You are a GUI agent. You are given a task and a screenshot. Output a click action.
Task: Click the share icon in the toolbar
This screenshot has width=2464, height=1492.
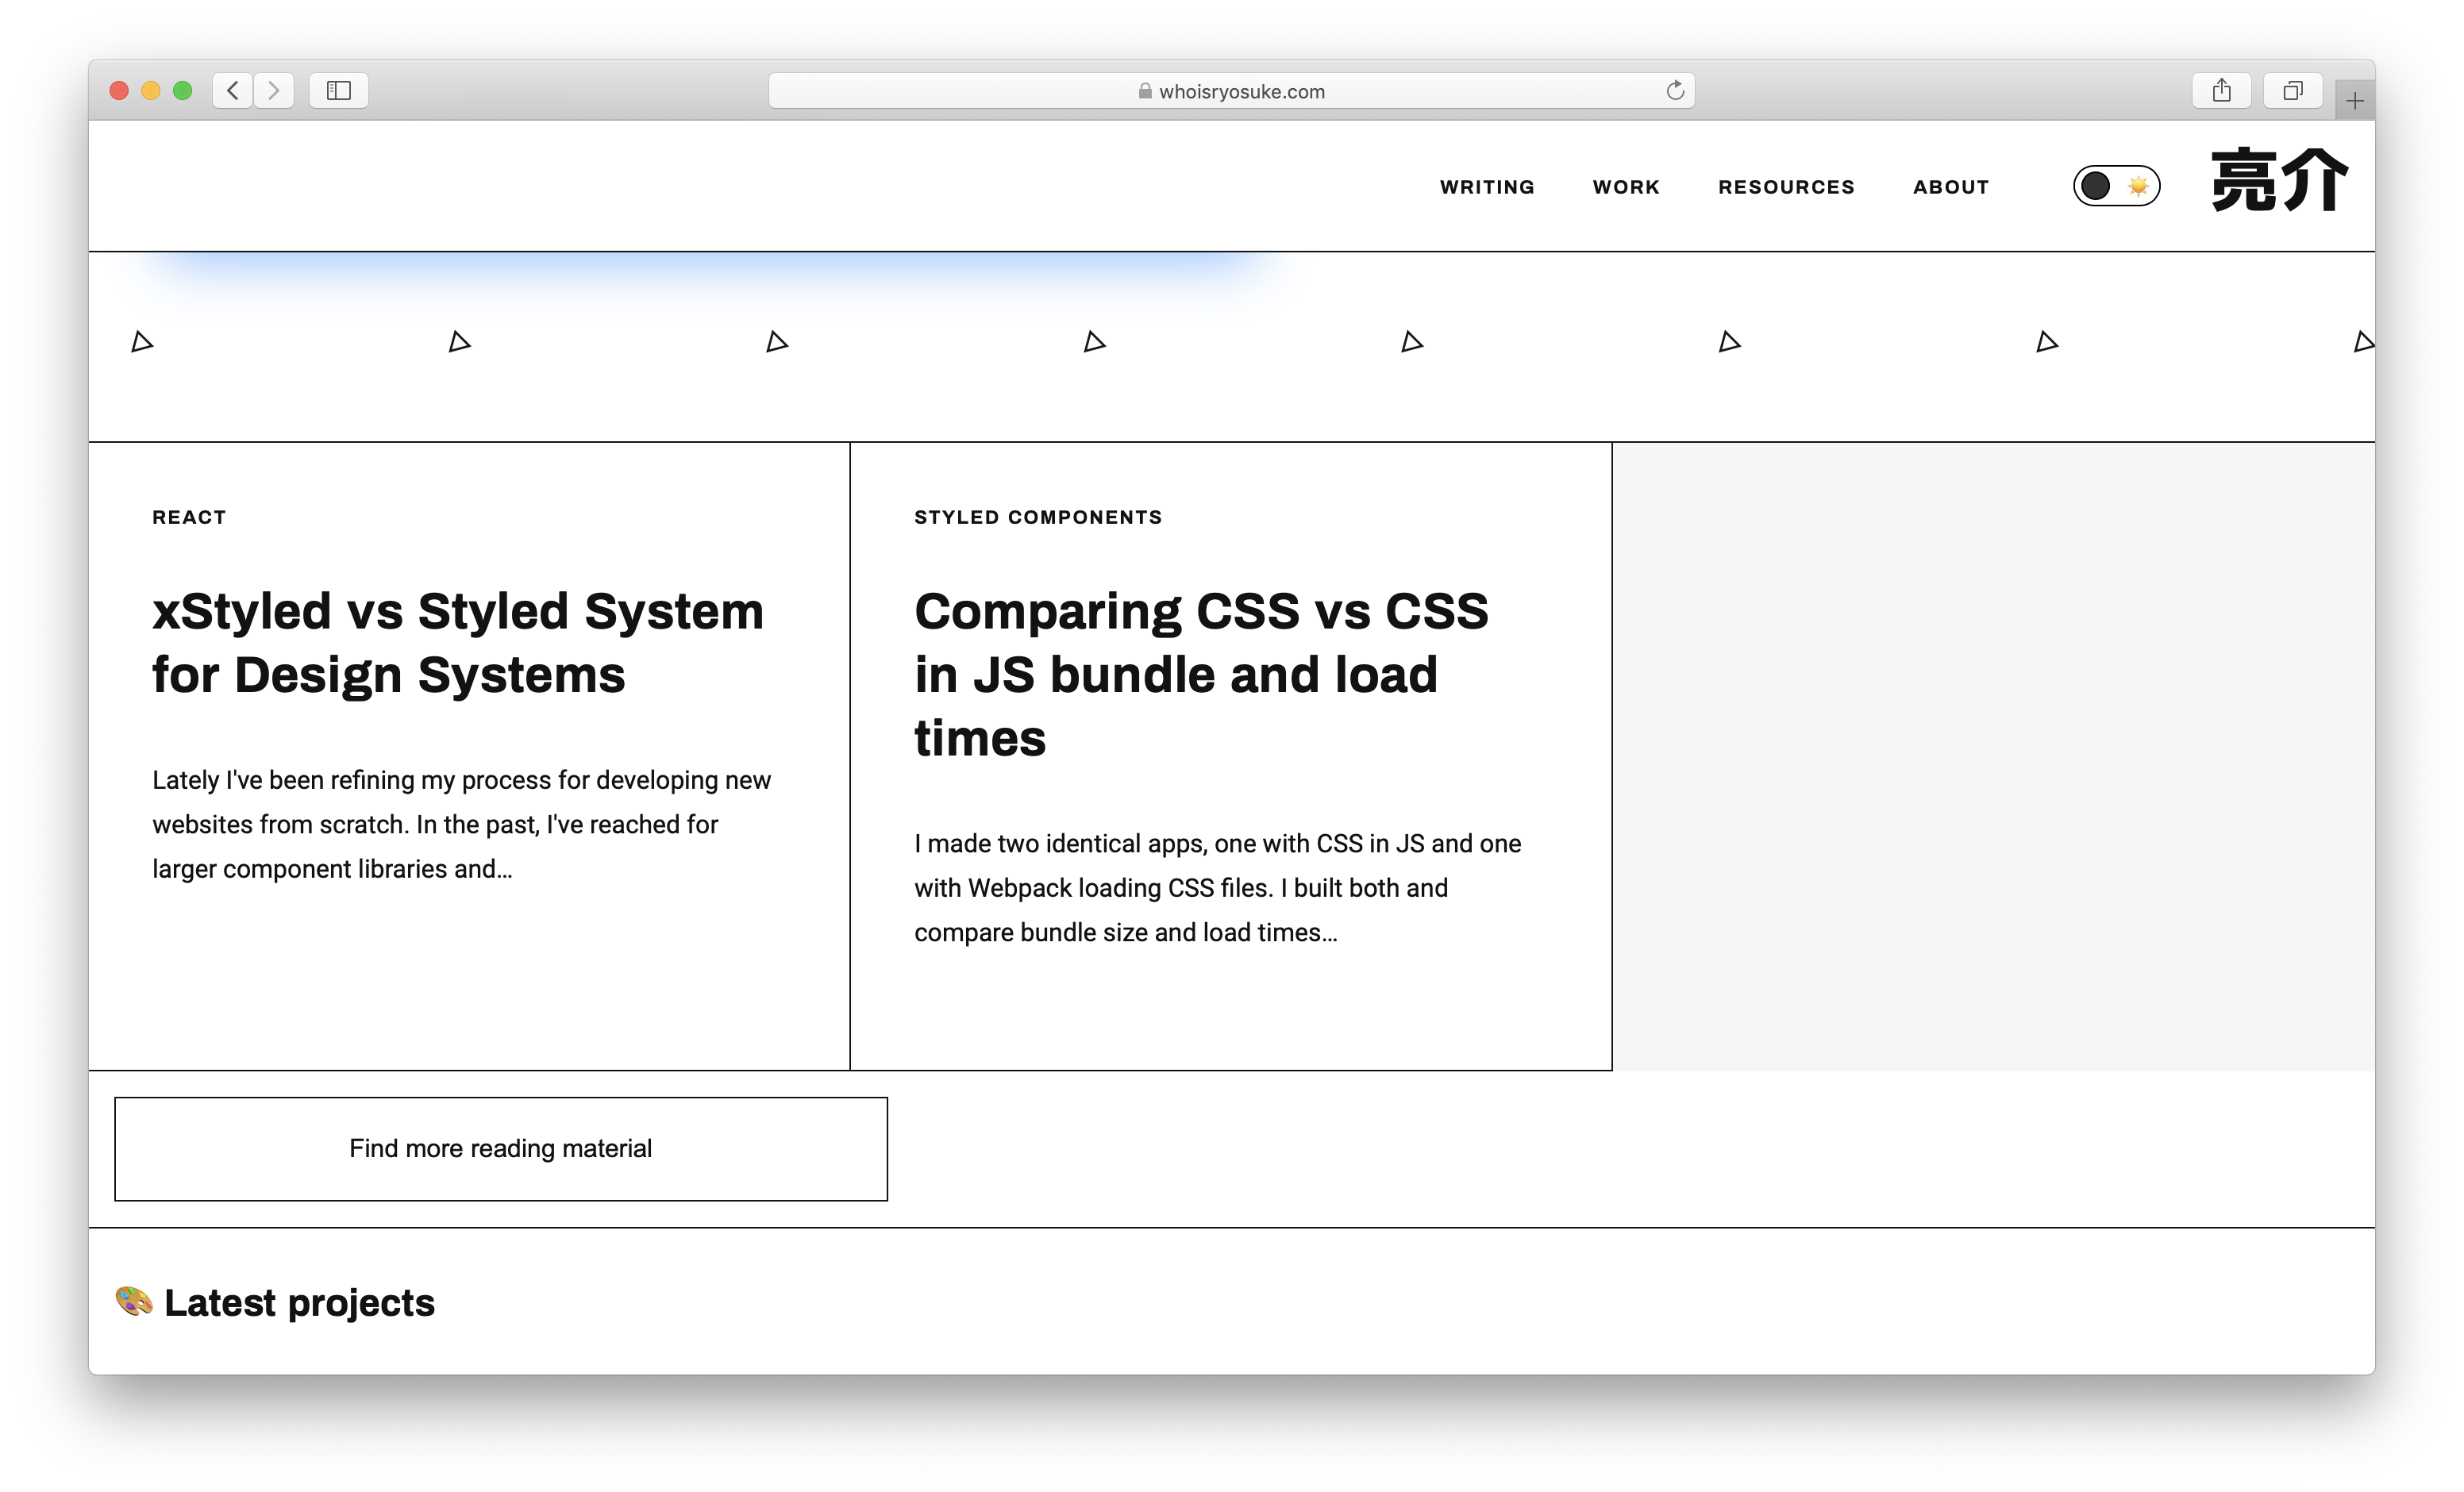click(x=2222, y=90)
